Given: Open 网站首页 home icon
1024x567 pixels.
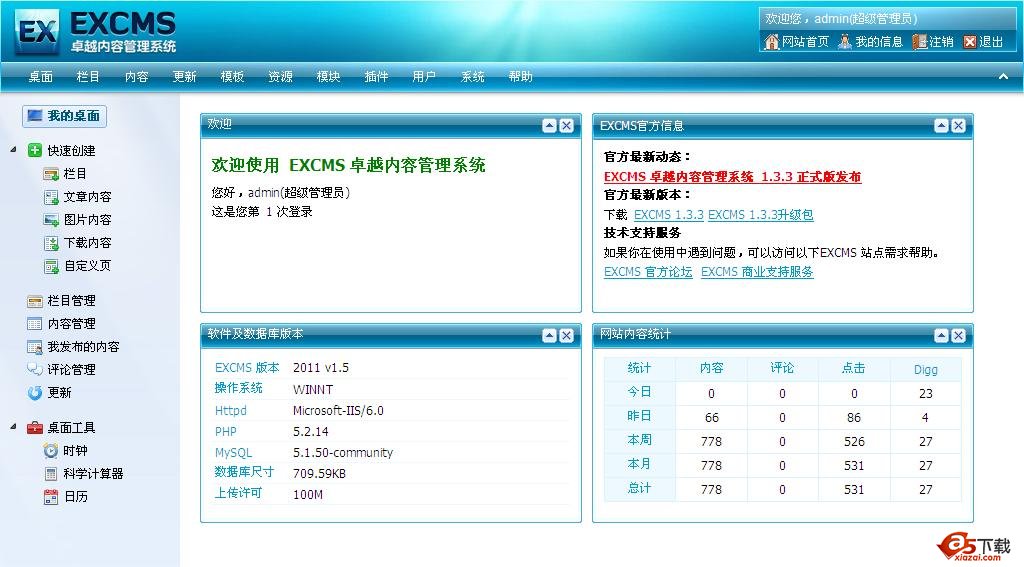Looking at the screenshot, I should (772, 42).
